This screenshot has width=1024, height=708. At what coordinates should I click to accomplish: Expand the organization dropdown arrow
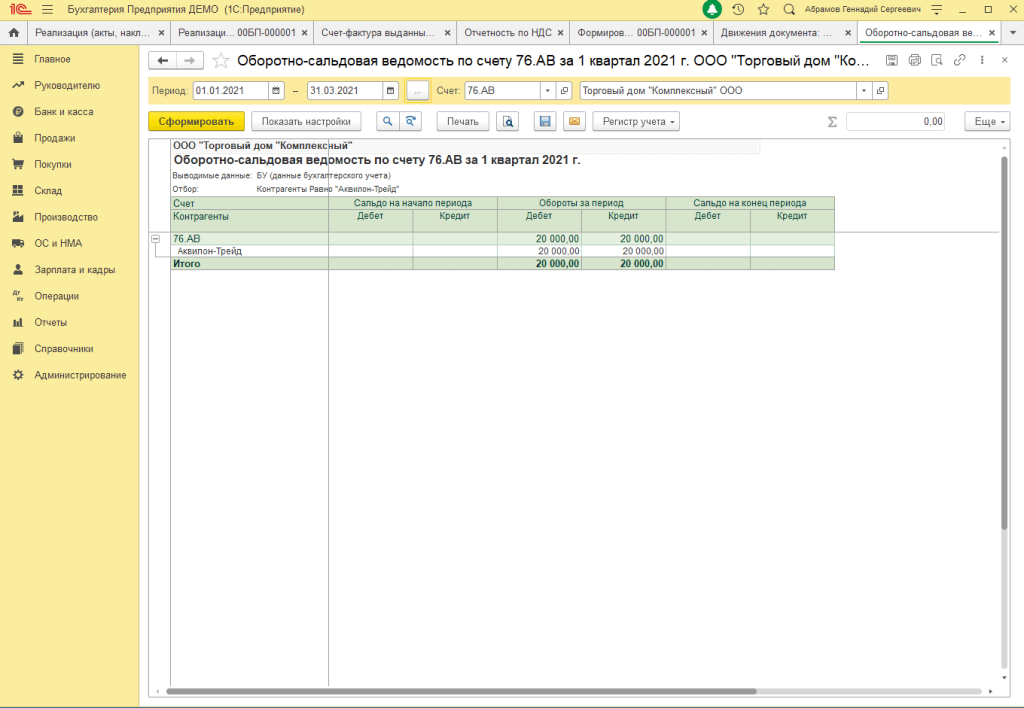[864, 91]
